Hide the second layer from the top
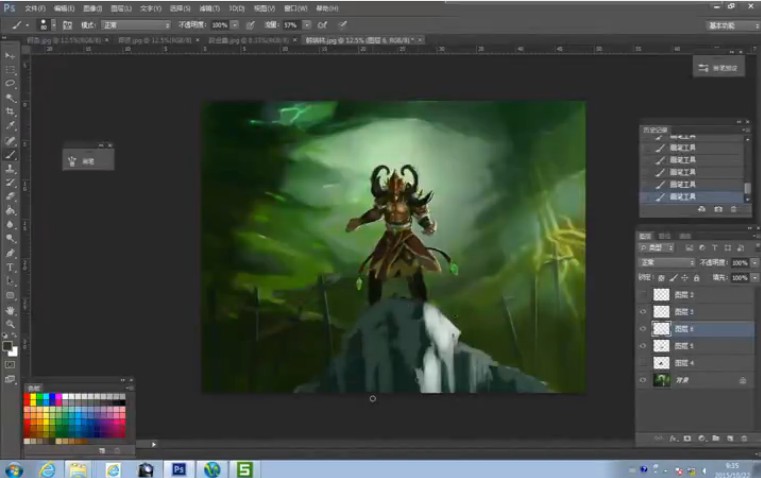The image size is (761, 478). [x=644, y=312]
